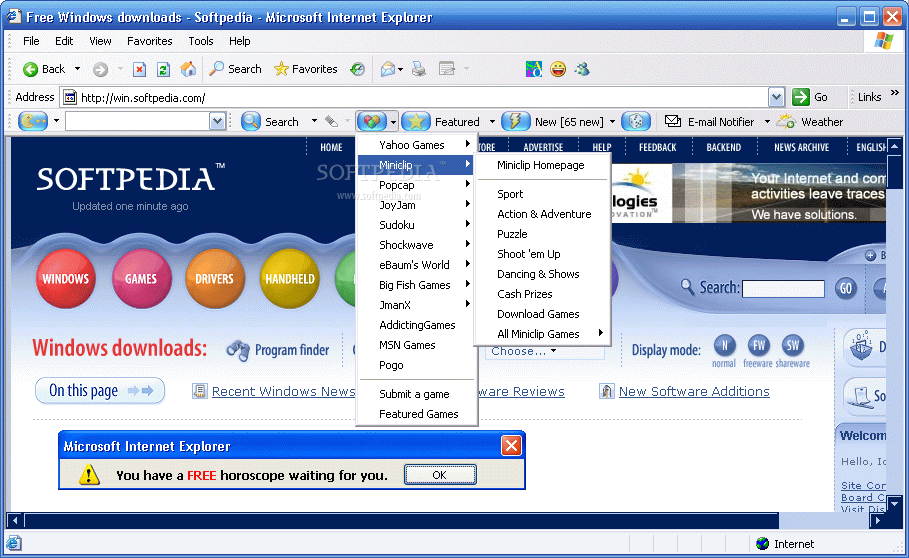This screenshot has width=909, height=558.
Task: Click the DRIVERS orange ball
Action: [214, 278]
